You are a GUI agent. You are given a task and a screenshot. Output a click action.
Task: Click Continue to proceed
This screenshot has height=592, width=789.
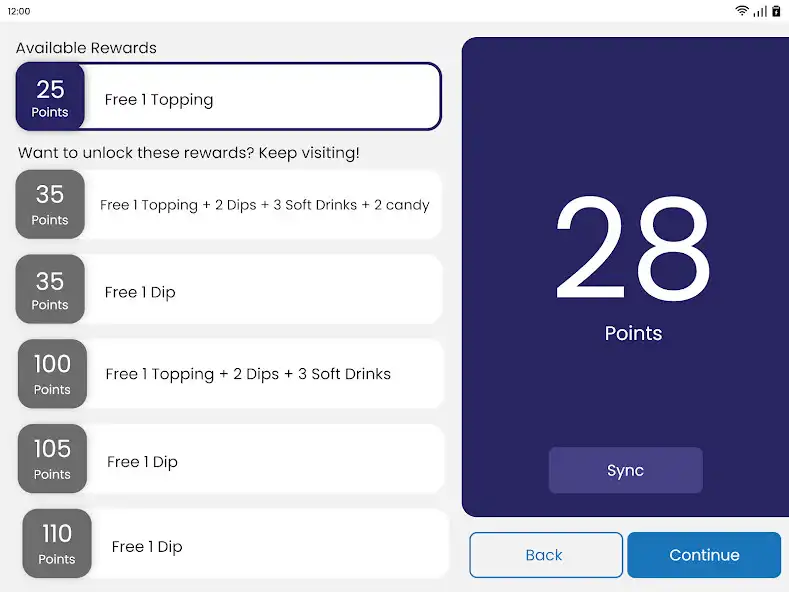click(704, 555)
